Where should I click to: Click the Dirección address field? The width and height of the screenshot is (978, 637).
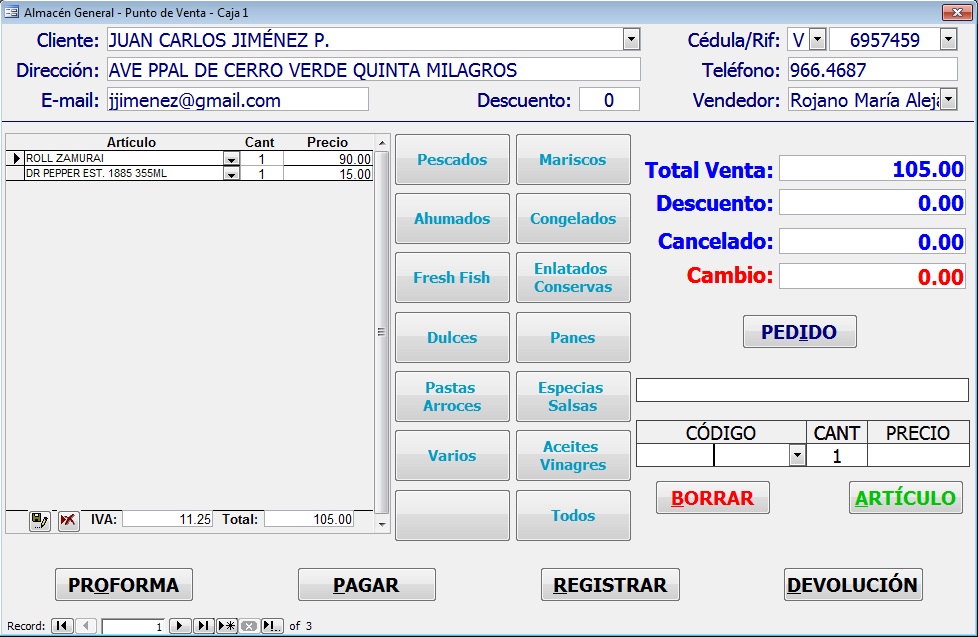[x=374, y=69]
